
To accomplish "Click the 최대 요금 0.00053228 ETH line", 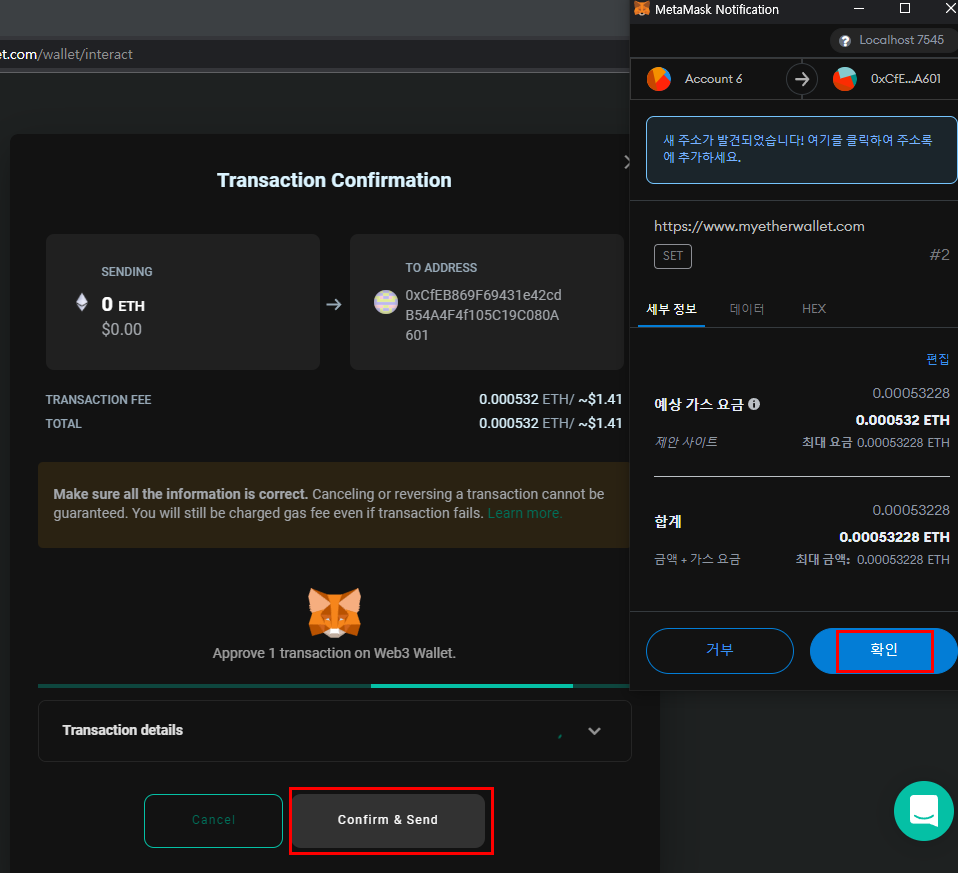I will tap(876, 442).
